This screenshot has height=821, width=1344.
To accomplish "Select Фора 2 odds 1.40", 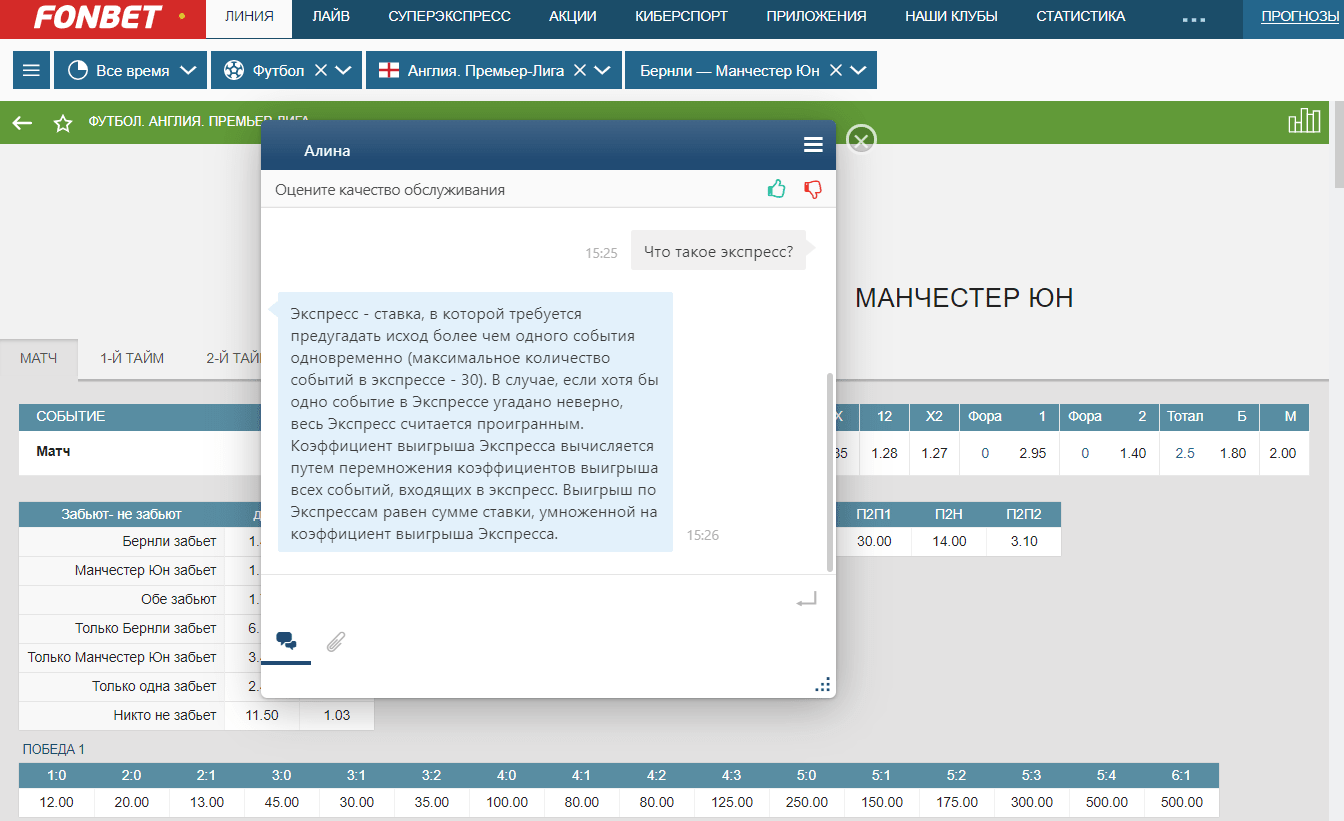I will 1133,453.
